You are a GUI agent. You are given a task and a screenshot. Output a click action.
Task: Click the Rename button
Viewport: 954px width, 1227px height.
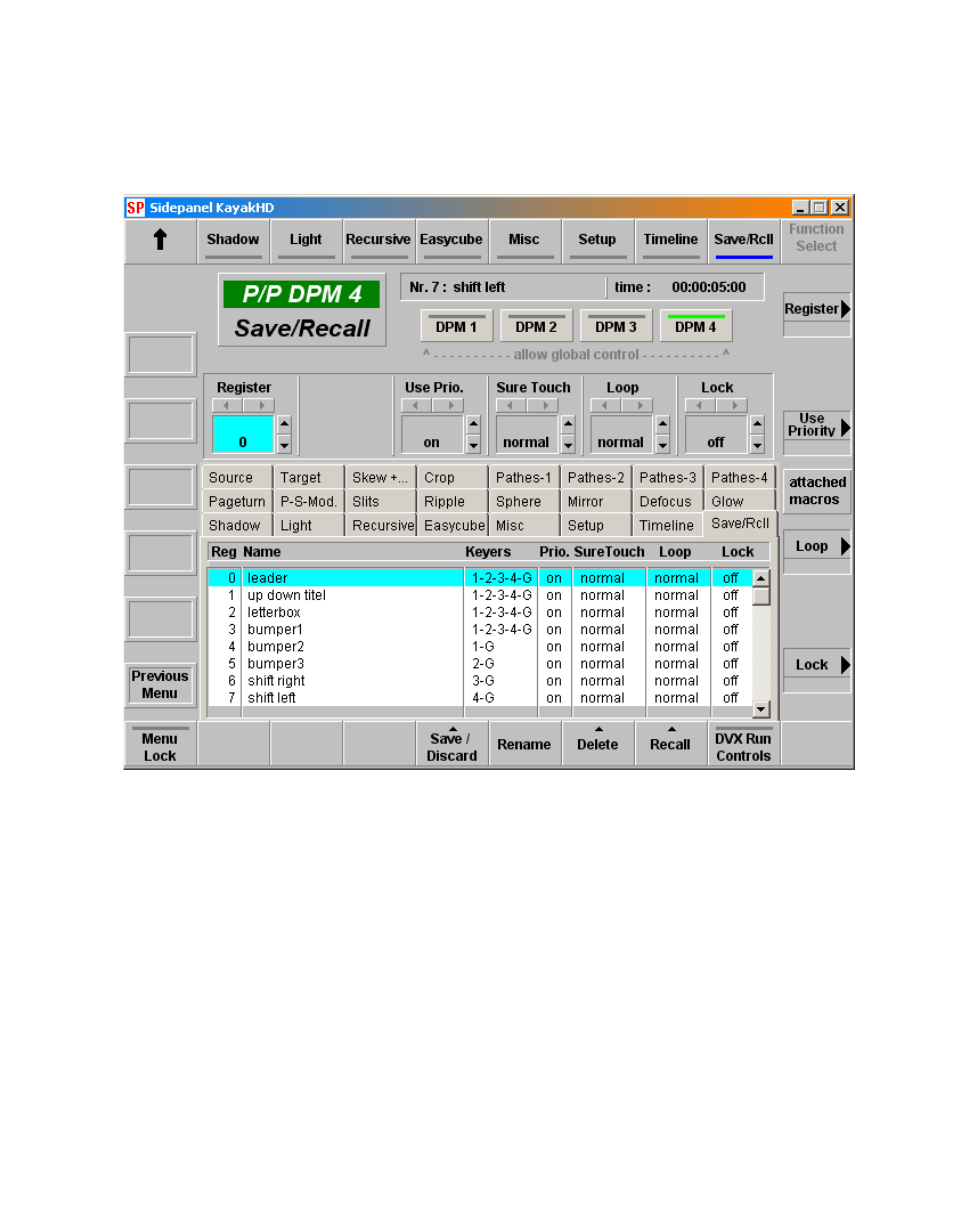pyautogui.click(x=525, y=744)
